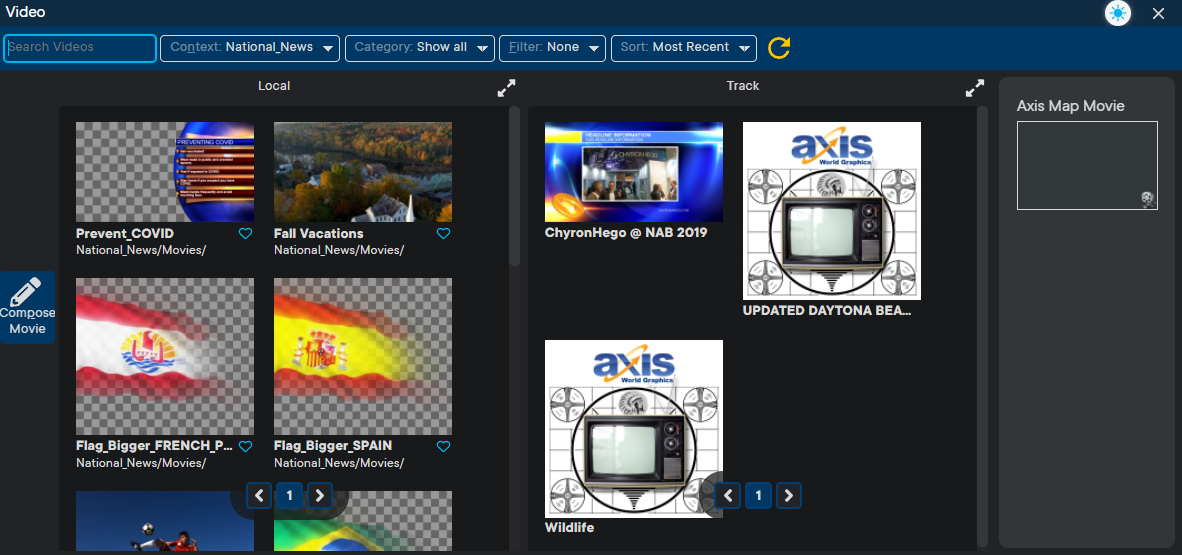
Task: Go to previous page in Local panel
Action: pos(259,495)
